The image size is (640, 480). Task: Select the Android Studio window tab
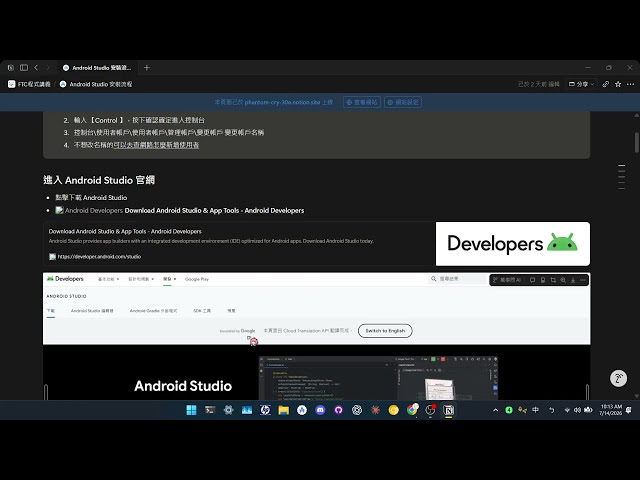(97, 68)
